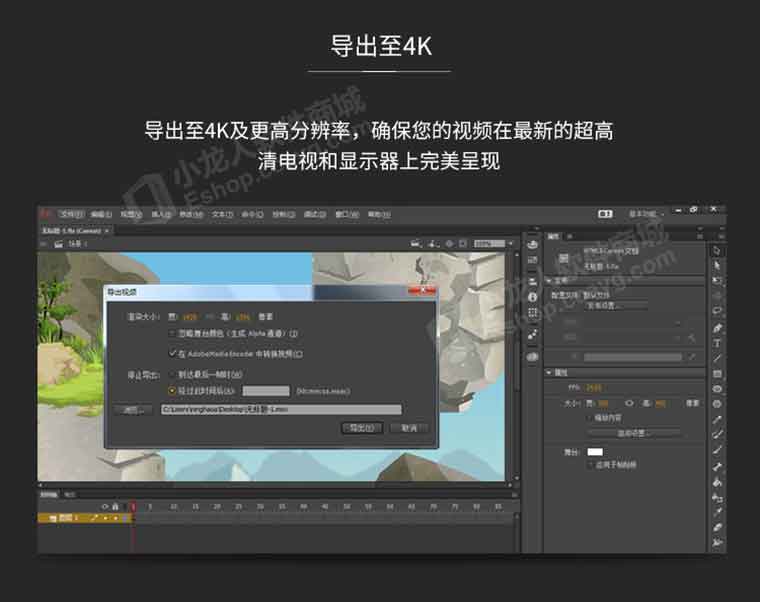Select the Oval tool
Viewport: 760px width, 602px height.
(x=718, y=388)
